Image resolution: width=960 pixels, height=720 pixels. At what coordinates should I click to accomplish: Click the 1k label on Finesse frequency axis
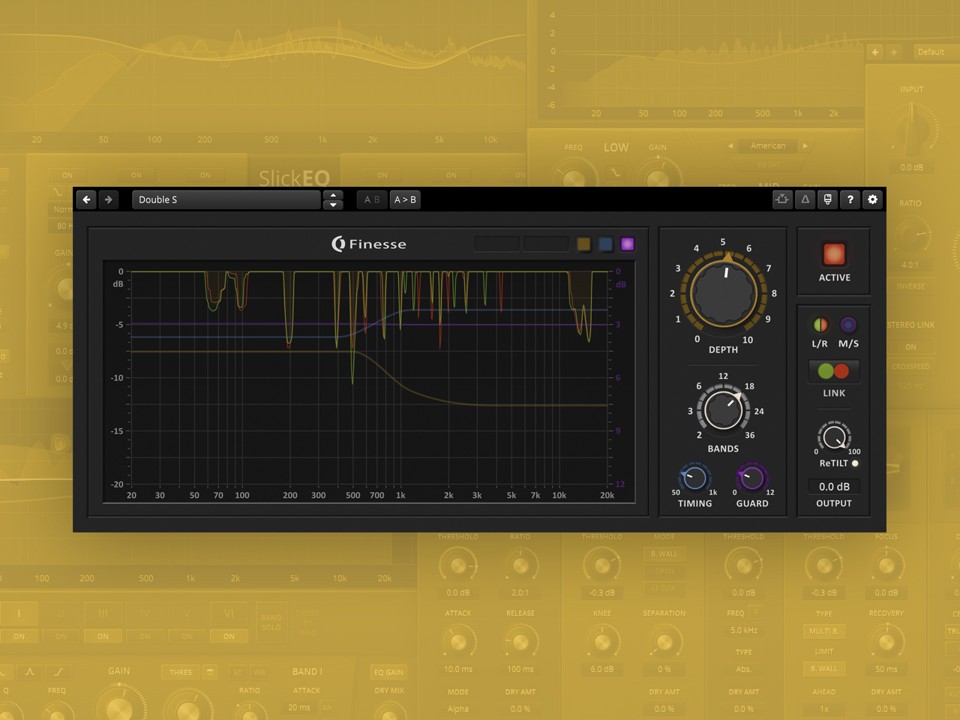[400, 495]
